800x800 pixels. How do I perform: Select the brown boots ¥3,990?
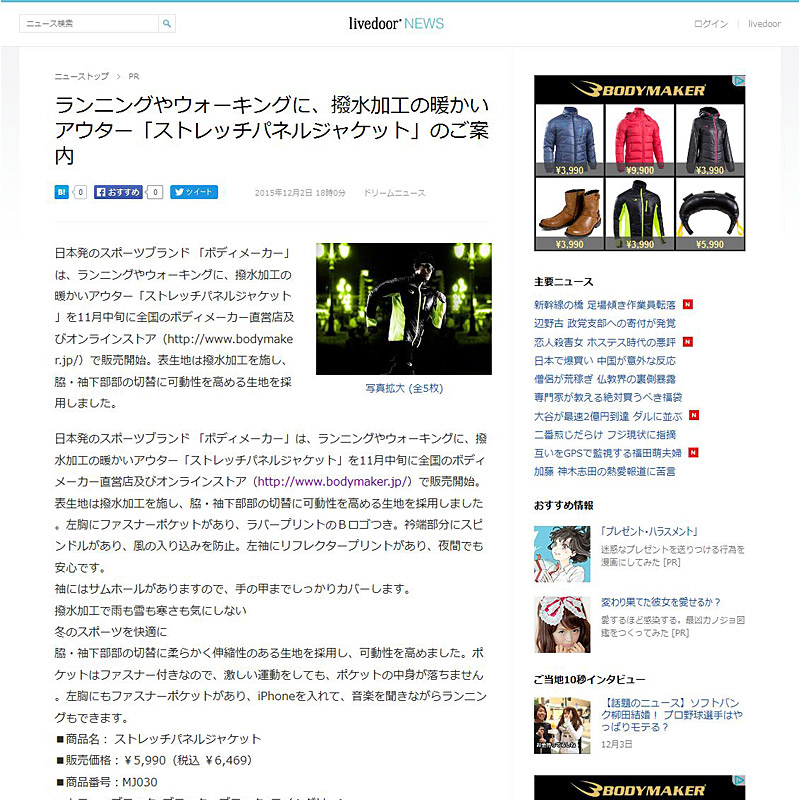coord(569,213)
